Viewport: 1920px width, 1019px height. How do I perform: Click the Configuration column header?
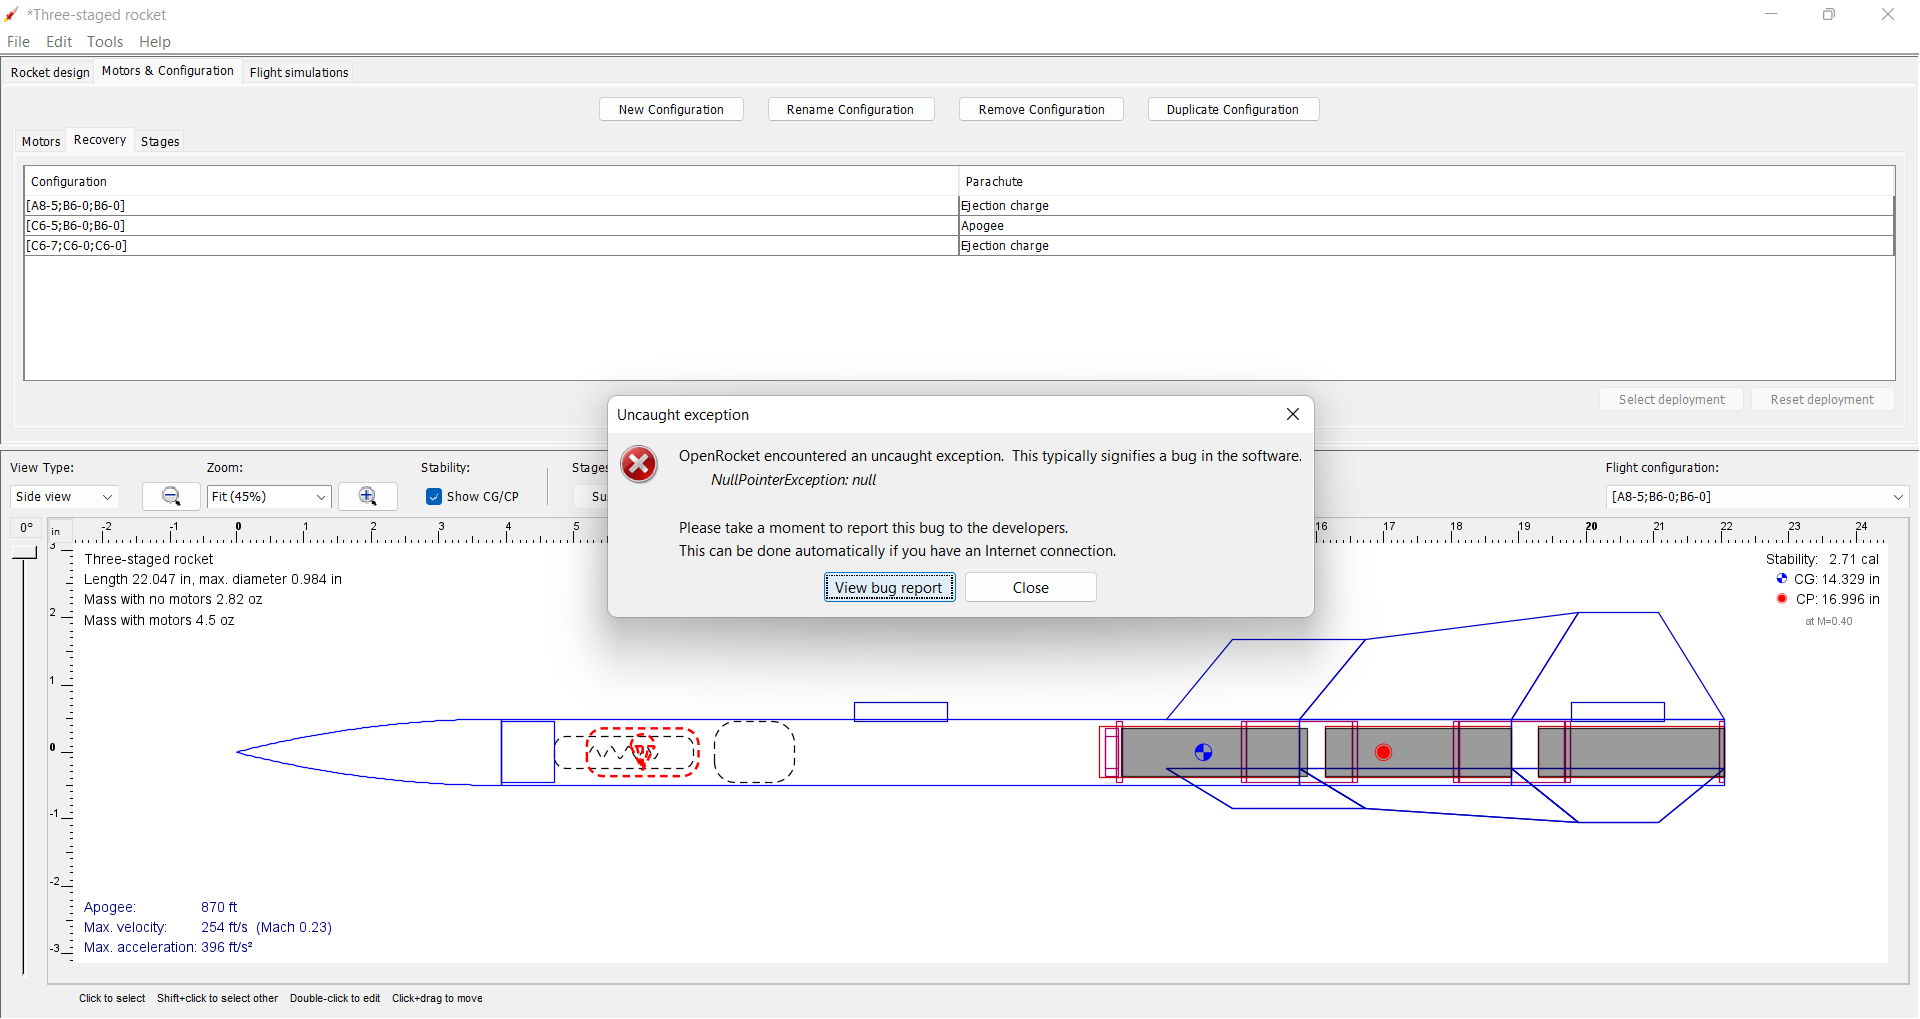(x=492, y=181)
